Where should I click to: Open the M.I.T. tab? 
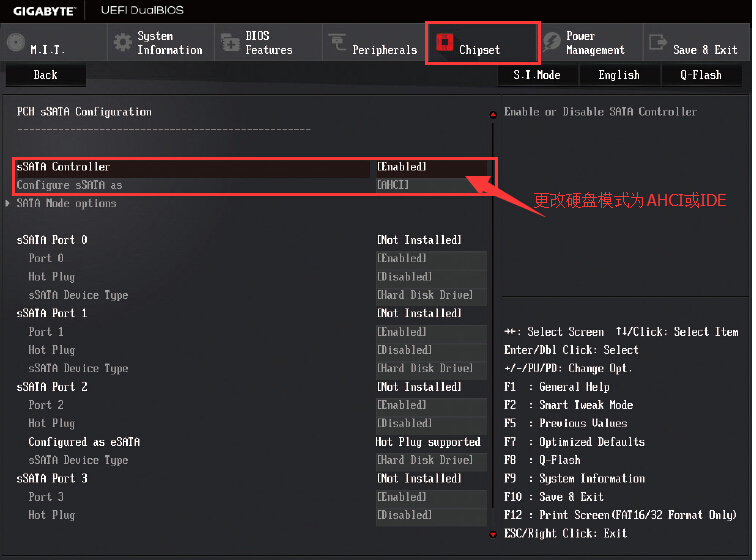coord(54,42)
